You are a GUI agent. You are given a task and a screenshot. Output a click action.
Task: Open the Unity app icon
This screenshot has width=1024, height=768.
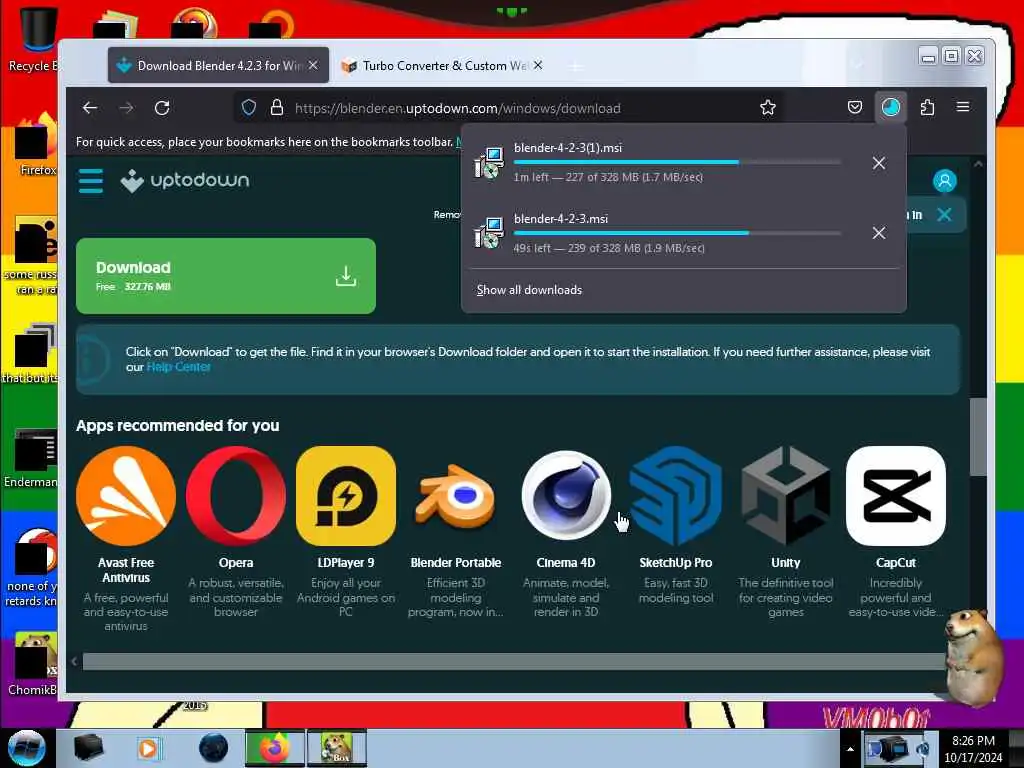click(x=786, y=496)
